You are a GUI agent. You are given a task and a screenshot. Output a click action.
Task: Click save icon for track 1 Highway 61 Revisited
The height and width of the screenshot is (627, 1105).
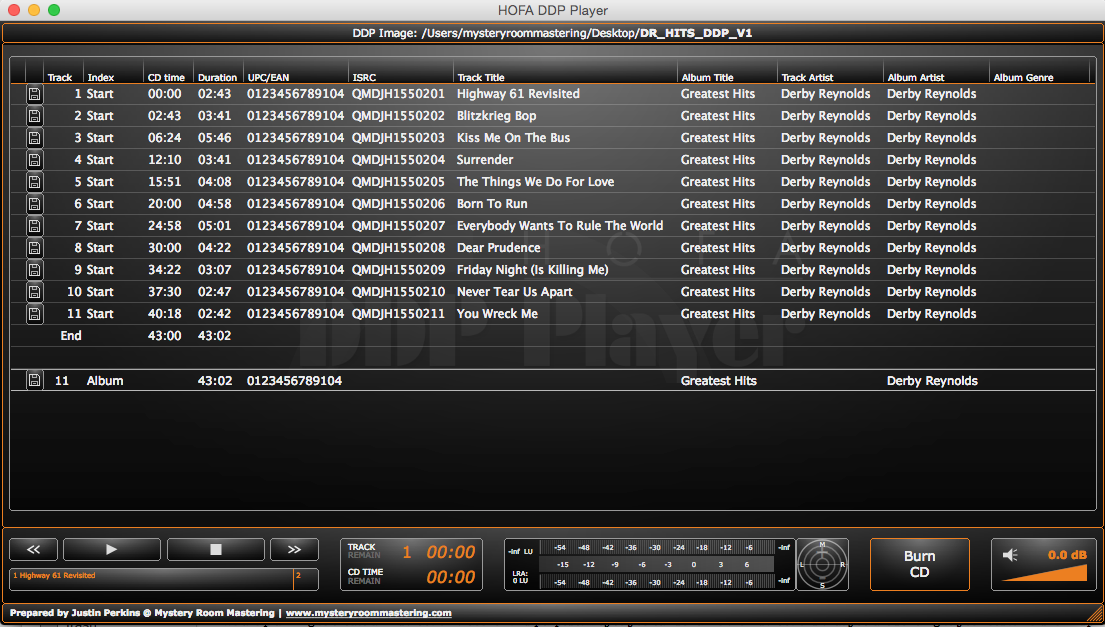[x=35, y=94]
